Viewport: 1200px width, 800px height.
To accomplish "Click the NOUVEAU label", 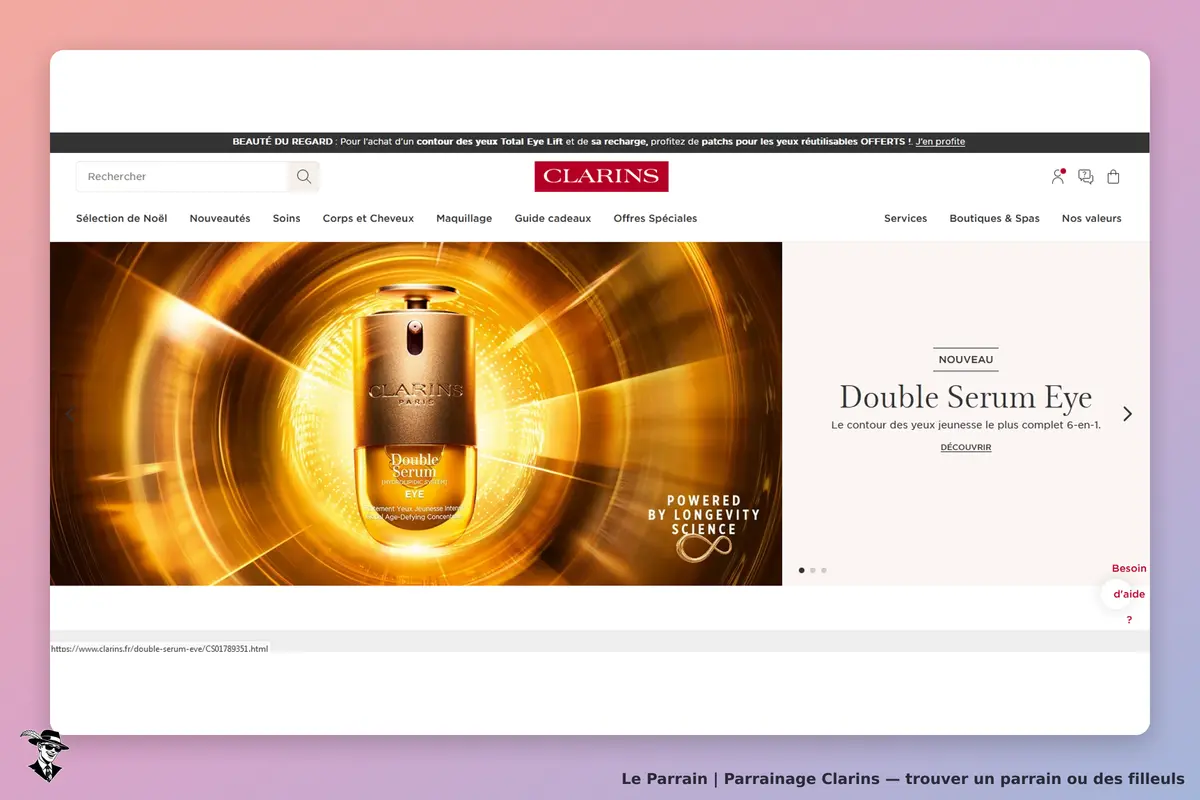I will pos(966,359).
